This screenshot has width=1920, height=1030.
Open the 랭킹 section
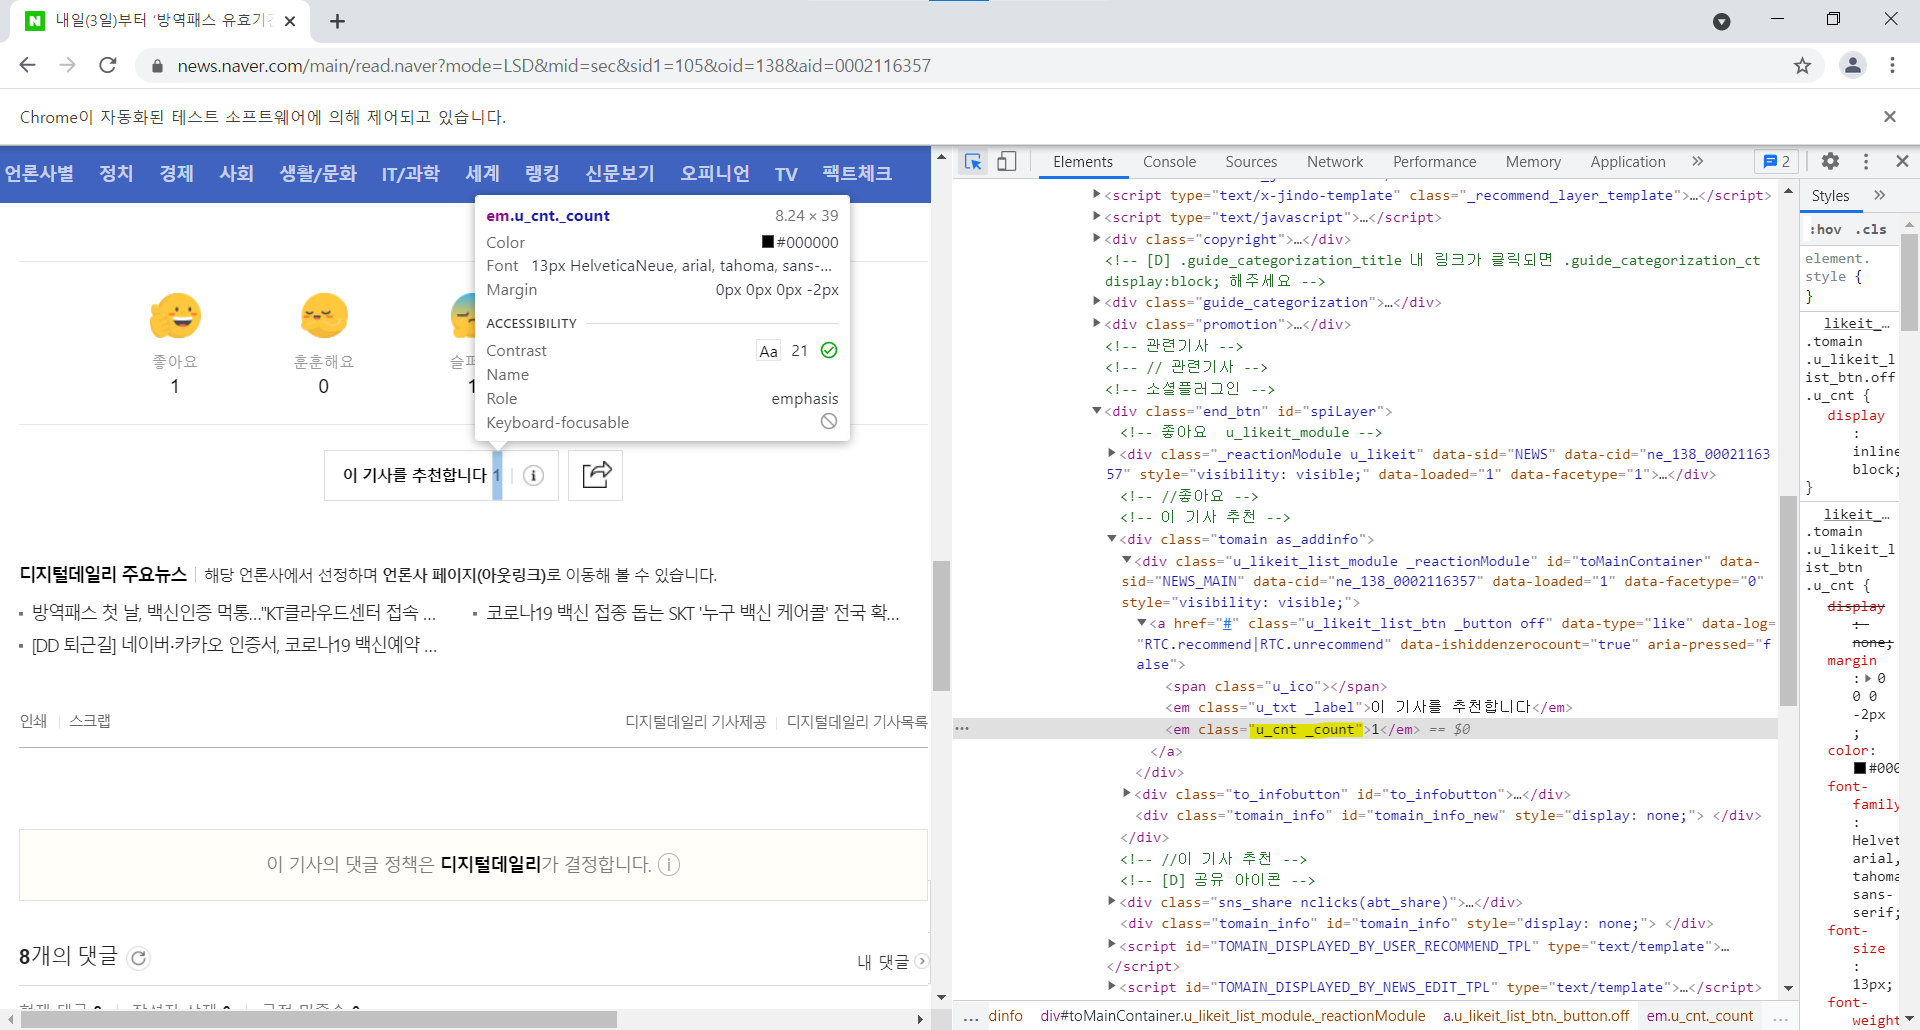pos(543,174)
